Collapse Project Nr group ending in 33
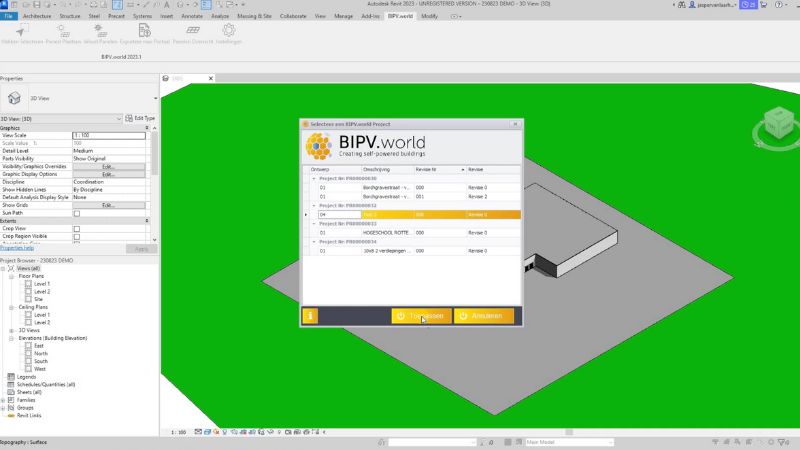Viewport: 800px width, 450px height. 314,223
